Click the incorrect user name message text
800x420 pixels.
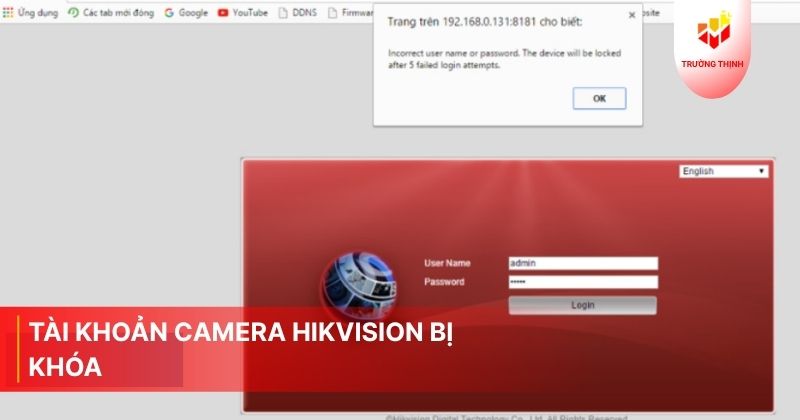click(x=504, y=59)
